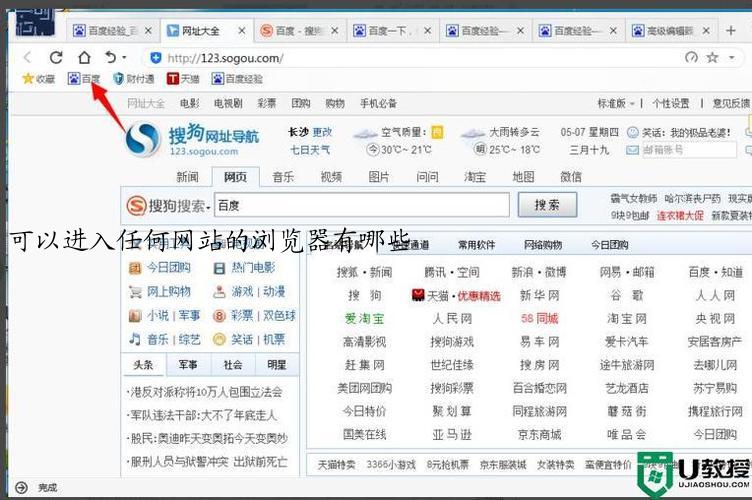This screenshot has width=752, height=500.
Task: Click the 邮箱帐号 input field
Action: tap(689, 150)
